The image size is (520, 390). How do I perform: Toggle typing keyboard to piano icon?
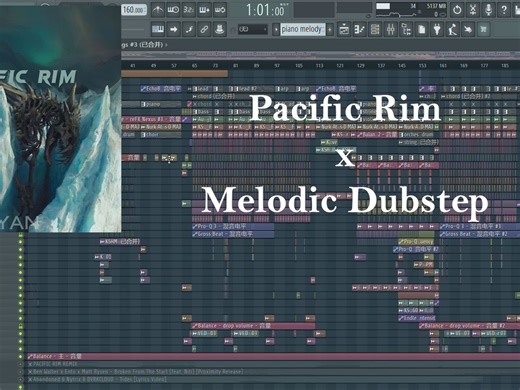pyautogui.click(x=158, y=29)
